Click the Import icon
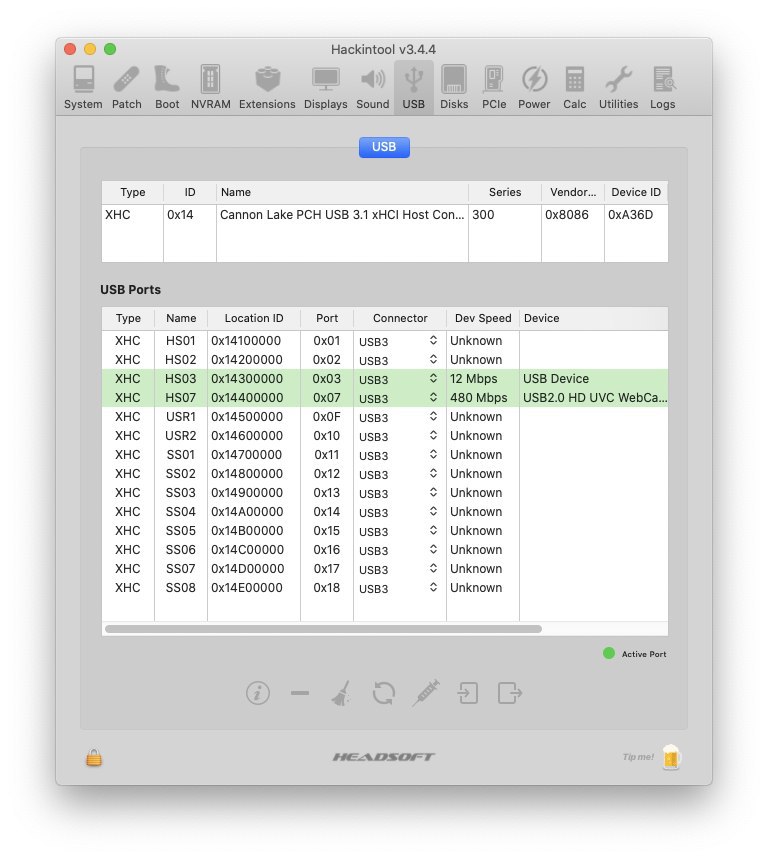The height and width of the screenshot is (859, 768). click(467, 693)
